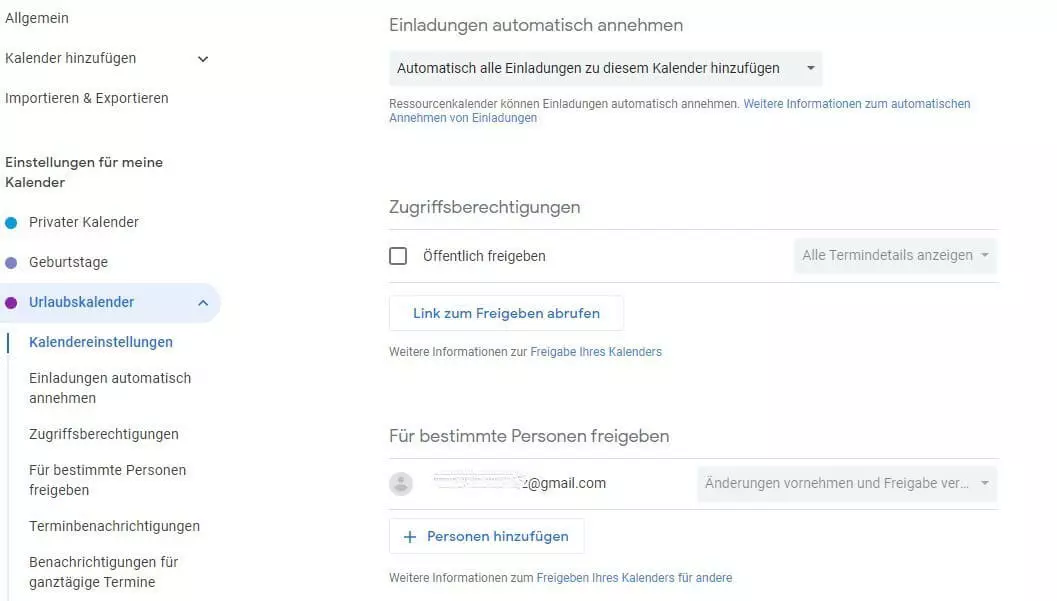Expand the Kalender hinzufügen chevron
Viewport: 1057px width, 601px height.
pyautogui.click(x=203, y=59)
